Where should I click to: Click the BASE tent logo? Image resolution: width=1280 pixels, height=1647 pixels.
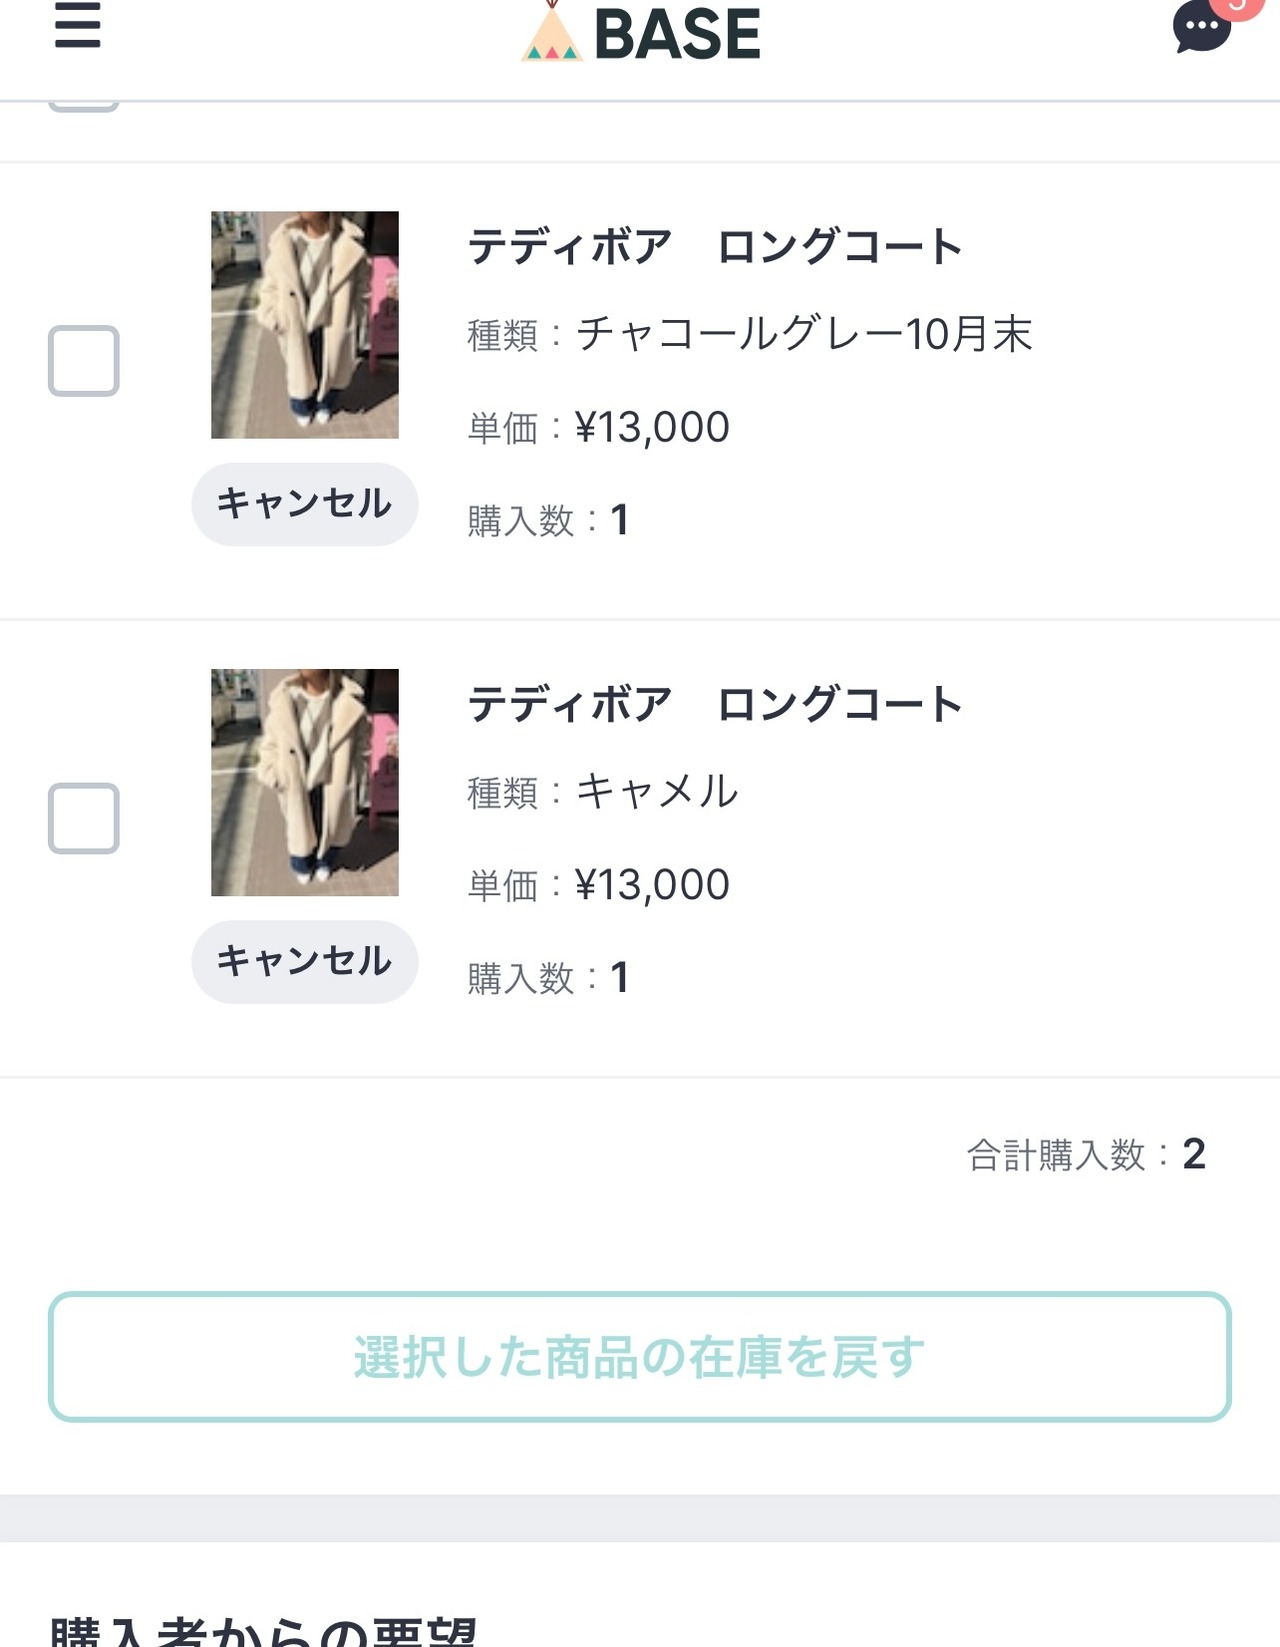click(551, 35)
